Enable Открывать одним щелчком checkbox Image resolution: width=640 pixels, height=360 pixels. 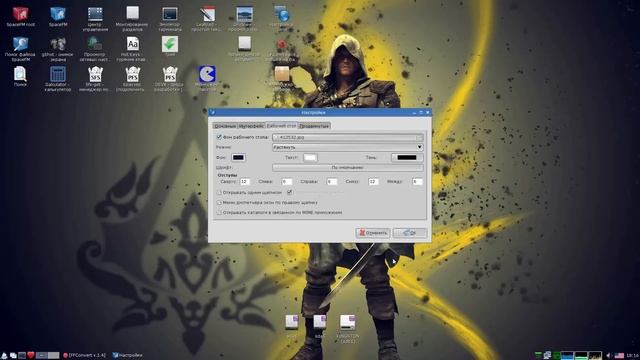click(219, 192)
